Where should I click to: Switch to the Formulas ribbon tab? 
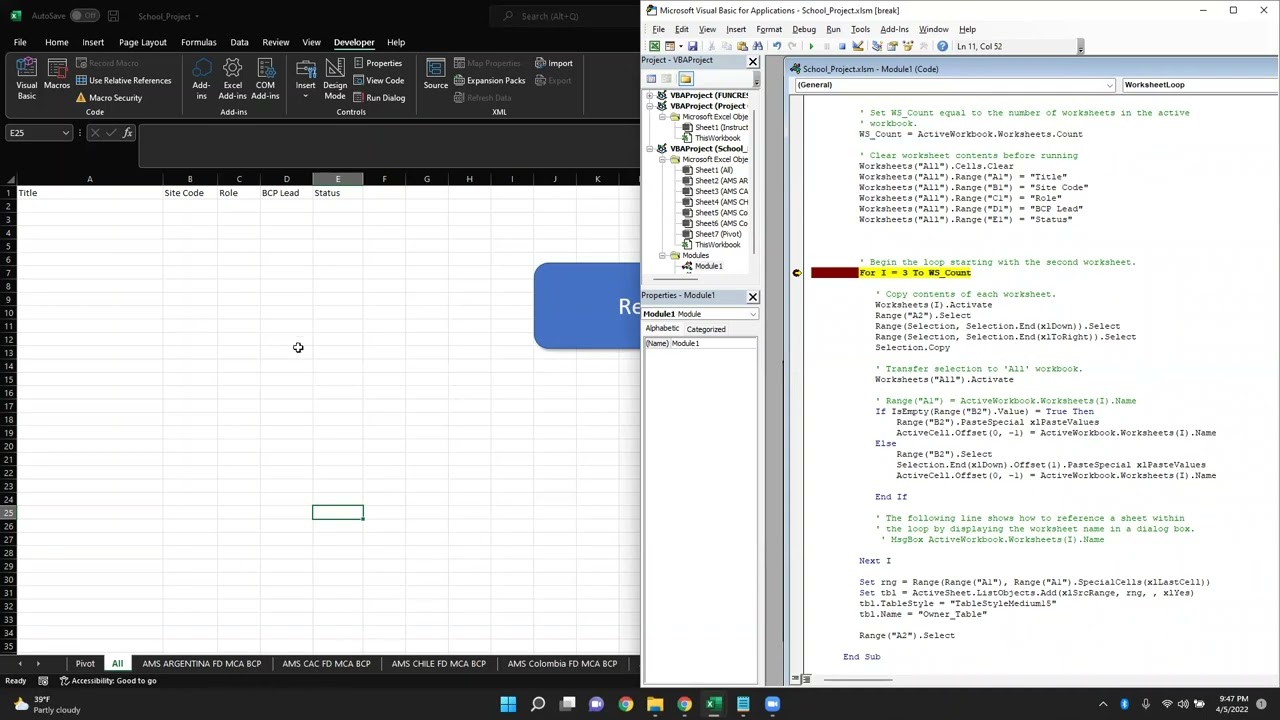coord(198,42)
